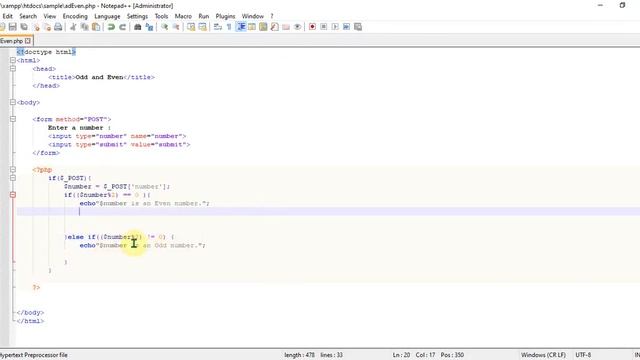Open the Edit menu
The width and height of the screenshot is (640, 360).
point(7,16)
